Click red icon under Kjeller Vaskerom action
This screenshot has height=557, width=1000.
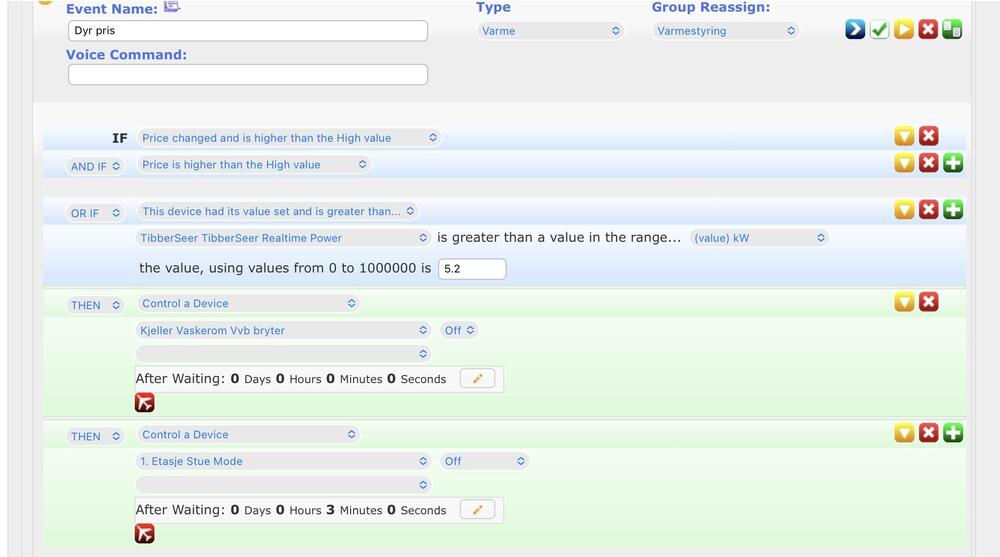pos(145,403)
